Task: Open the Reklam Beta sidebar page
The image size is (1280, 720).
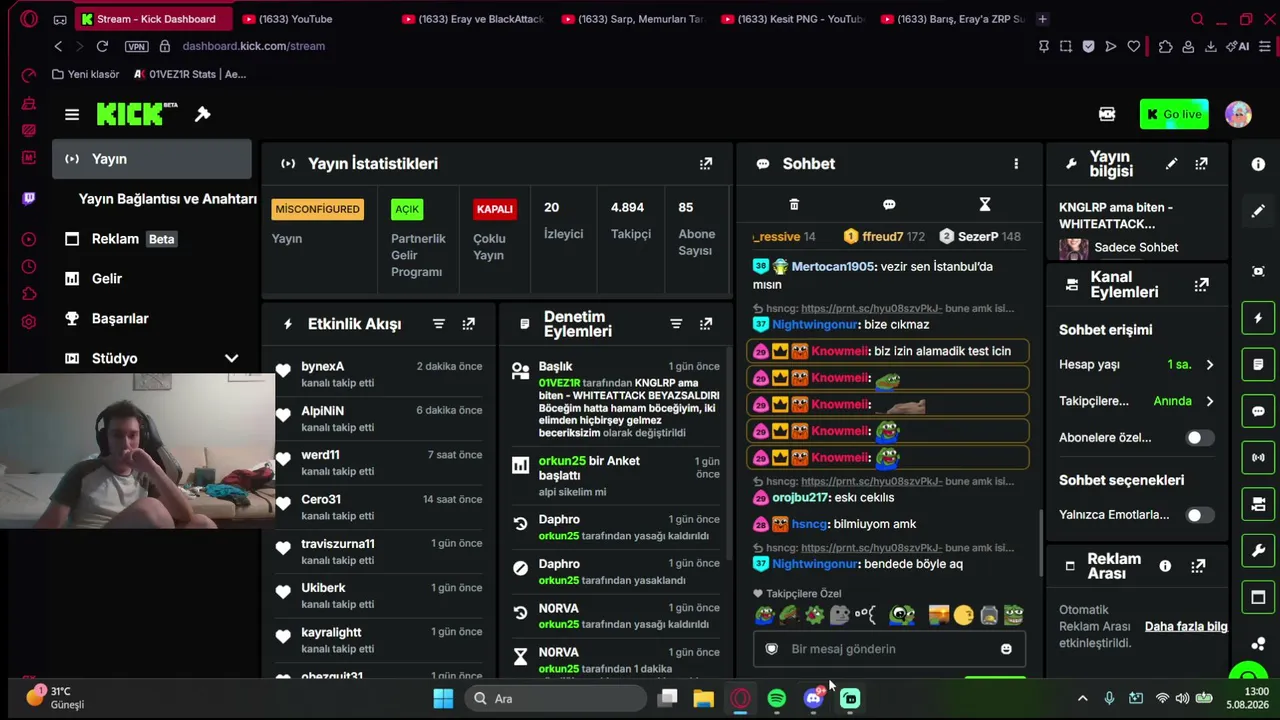Action: pos(152,239)
